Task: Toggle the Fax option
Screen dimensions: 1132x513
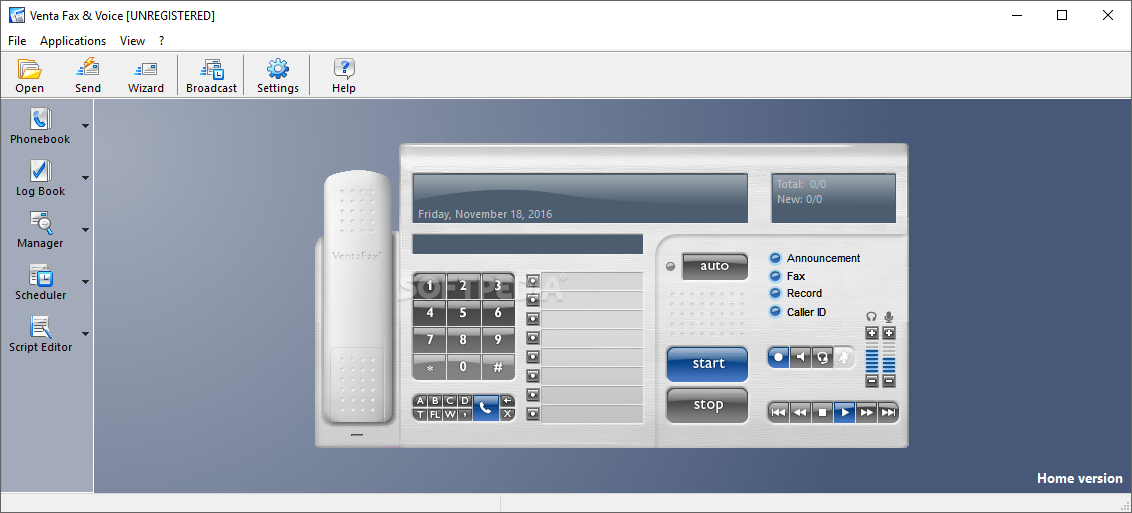Action: coord(775,276)
